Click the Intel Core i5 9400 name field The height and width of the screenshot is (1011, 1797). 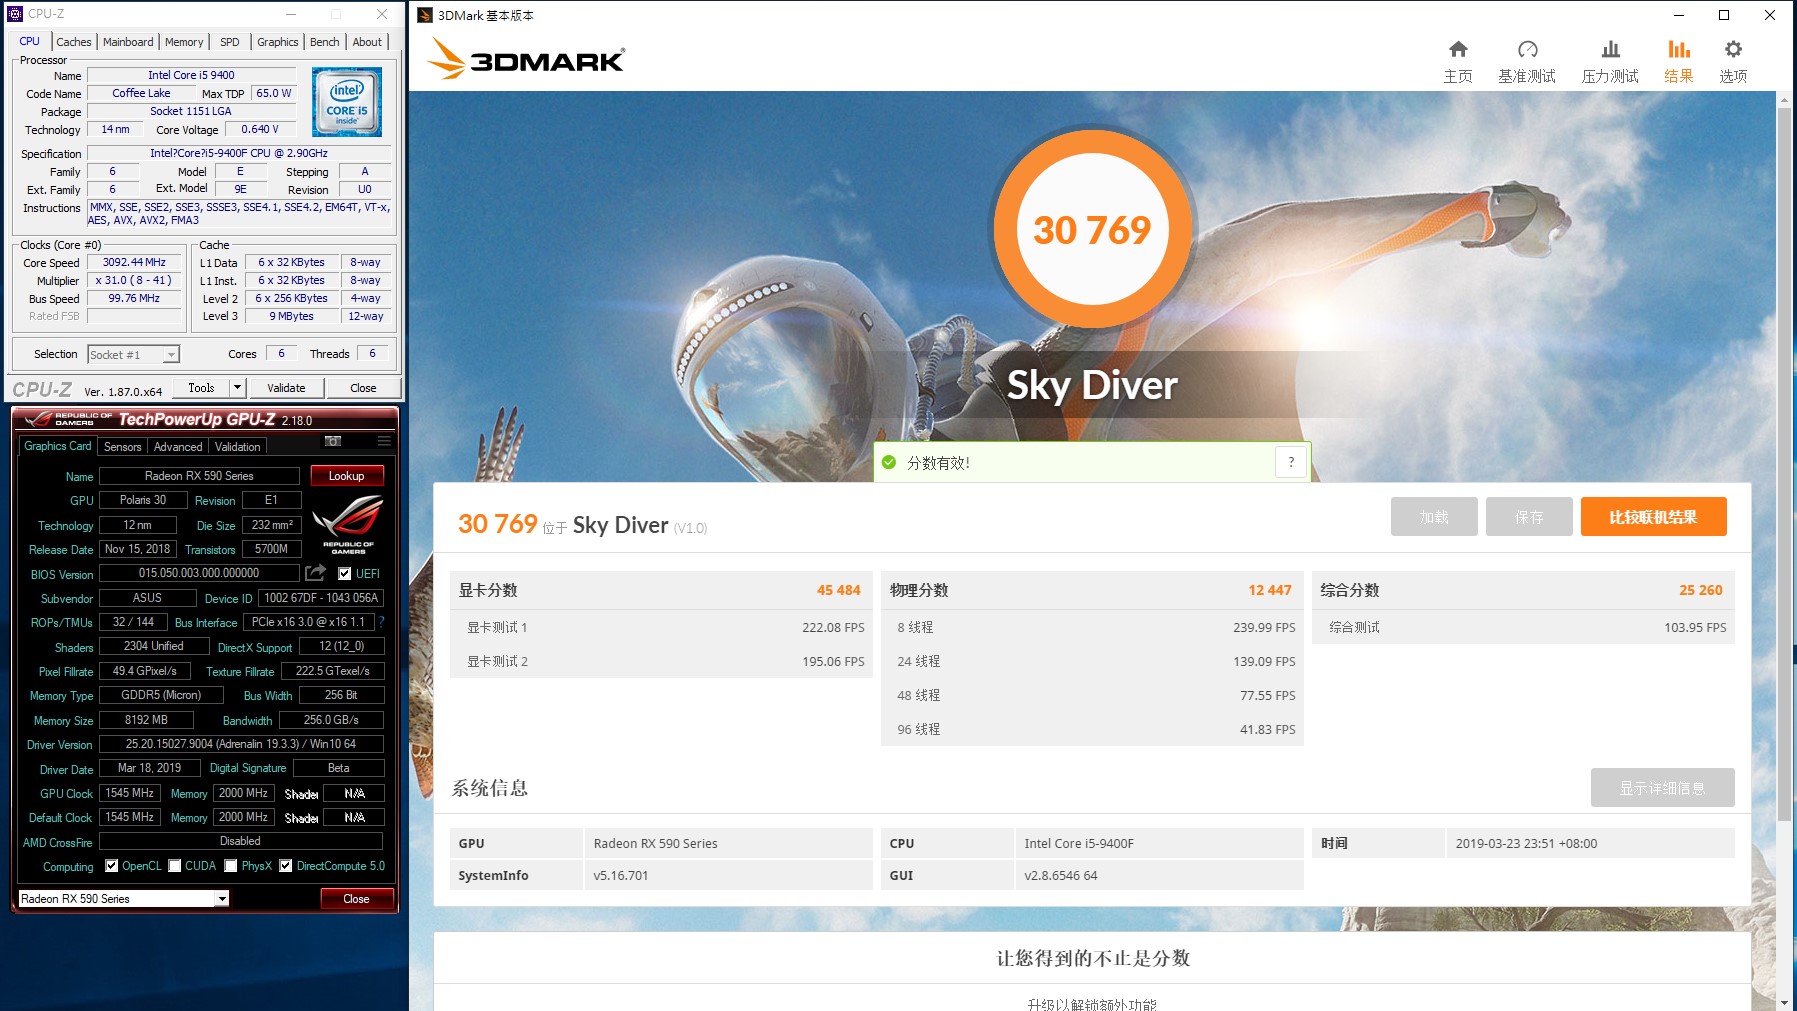pyautogui.click(x=191, y=75)
